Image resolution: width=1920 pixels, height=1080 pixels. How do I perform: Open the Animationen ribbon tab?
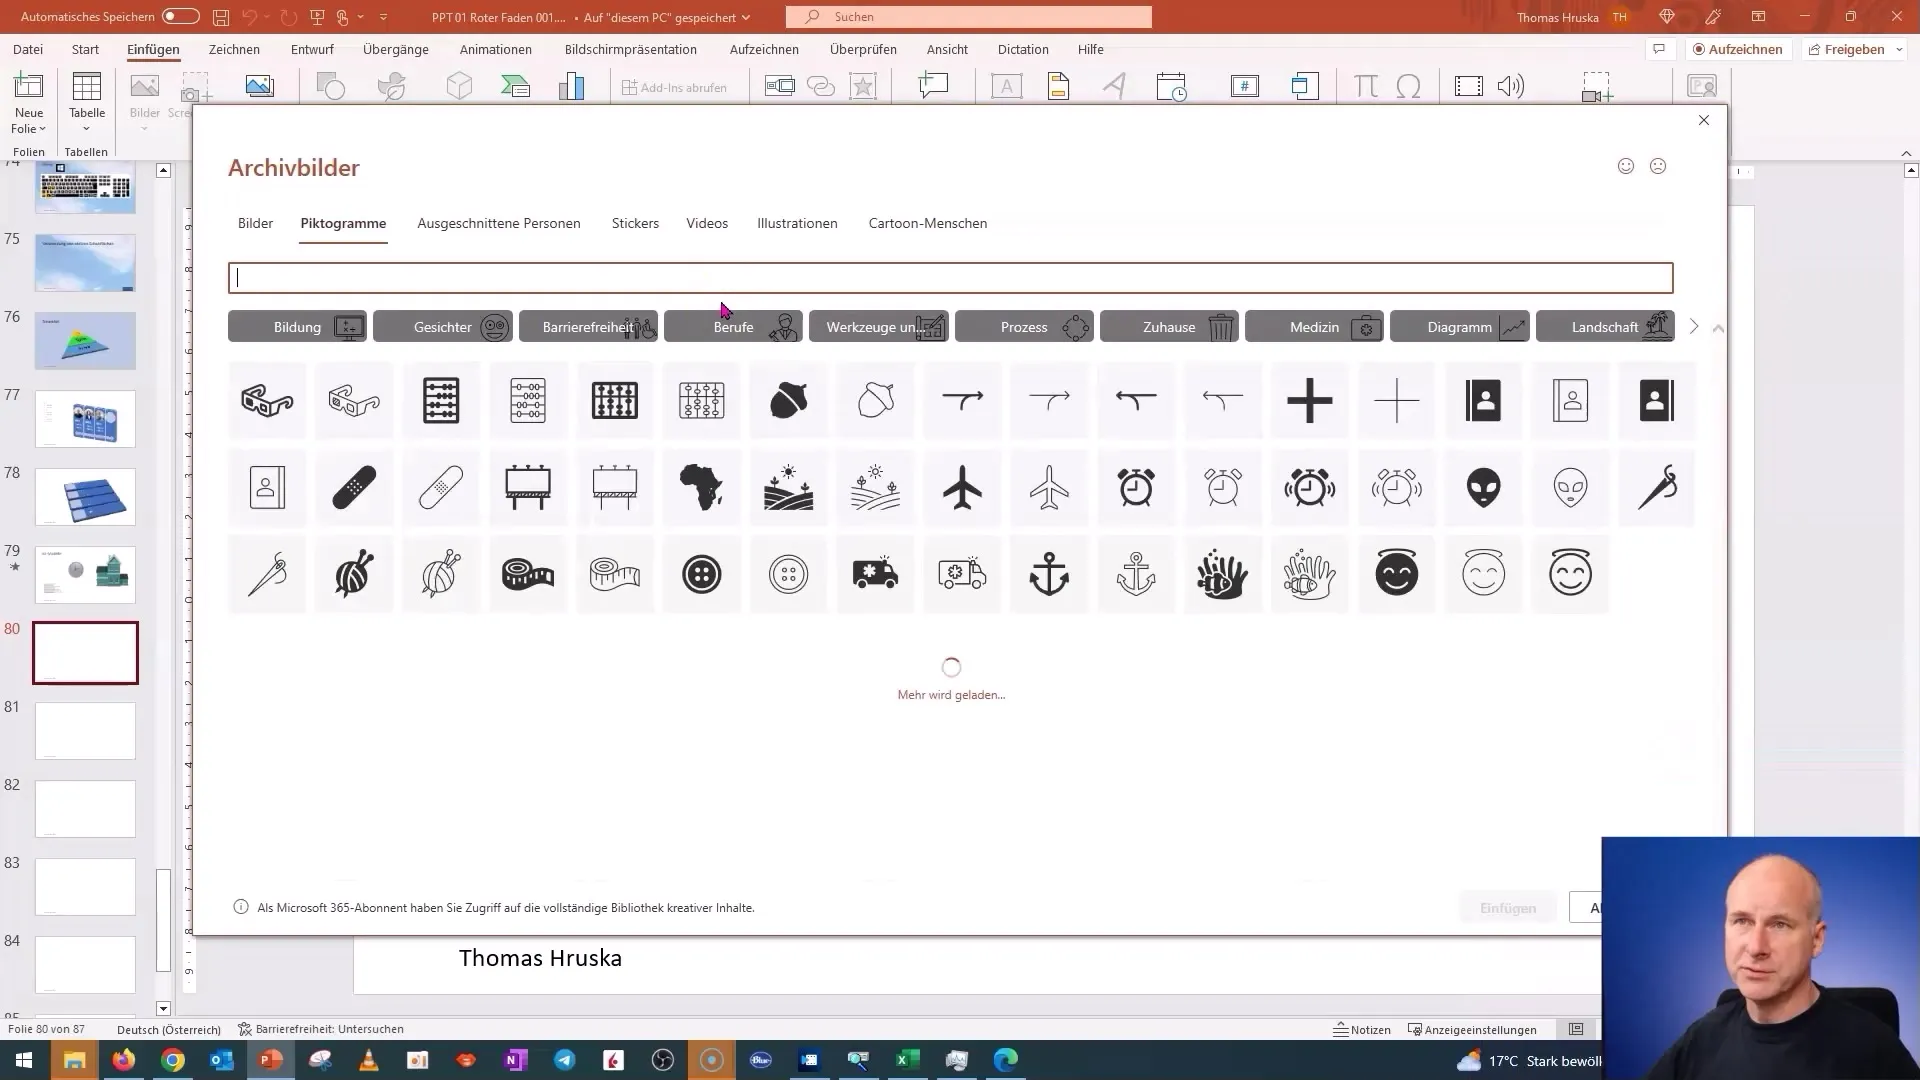point(496,49)
